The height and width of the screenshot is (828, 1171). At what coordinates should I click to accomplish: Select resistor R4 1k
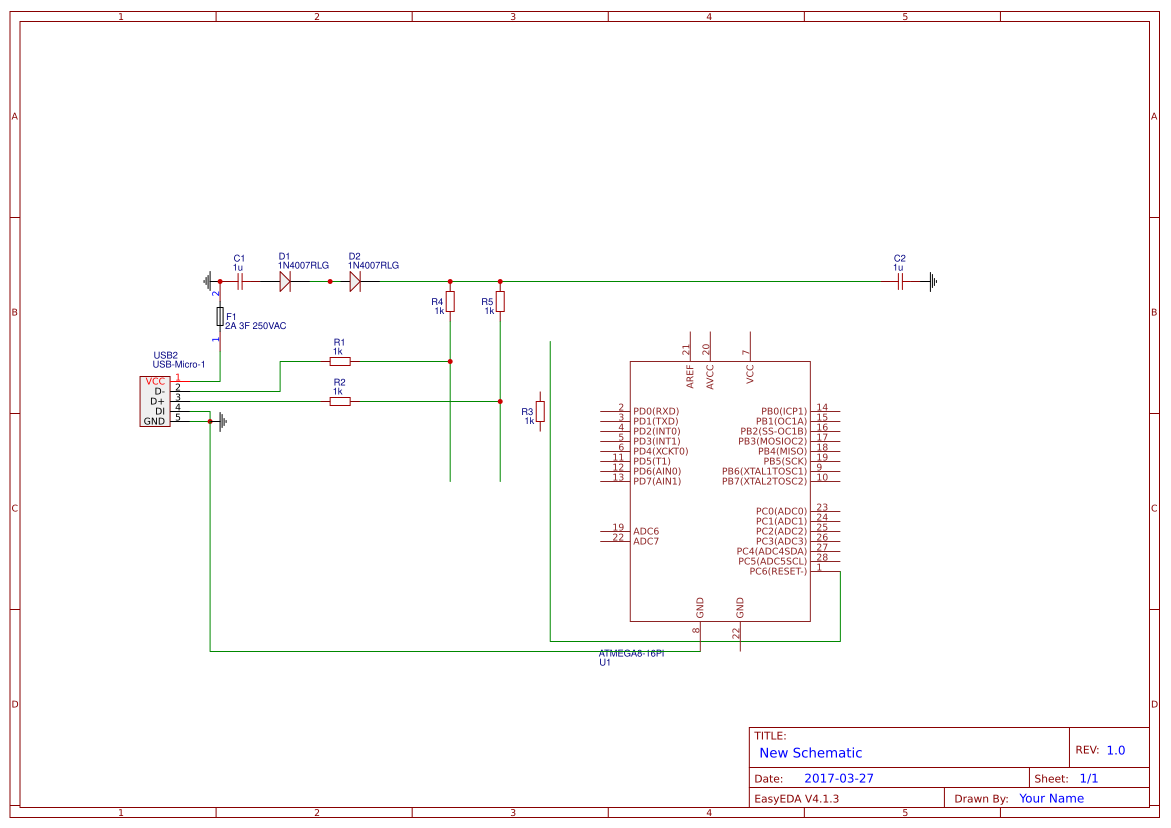click(450, 303)
